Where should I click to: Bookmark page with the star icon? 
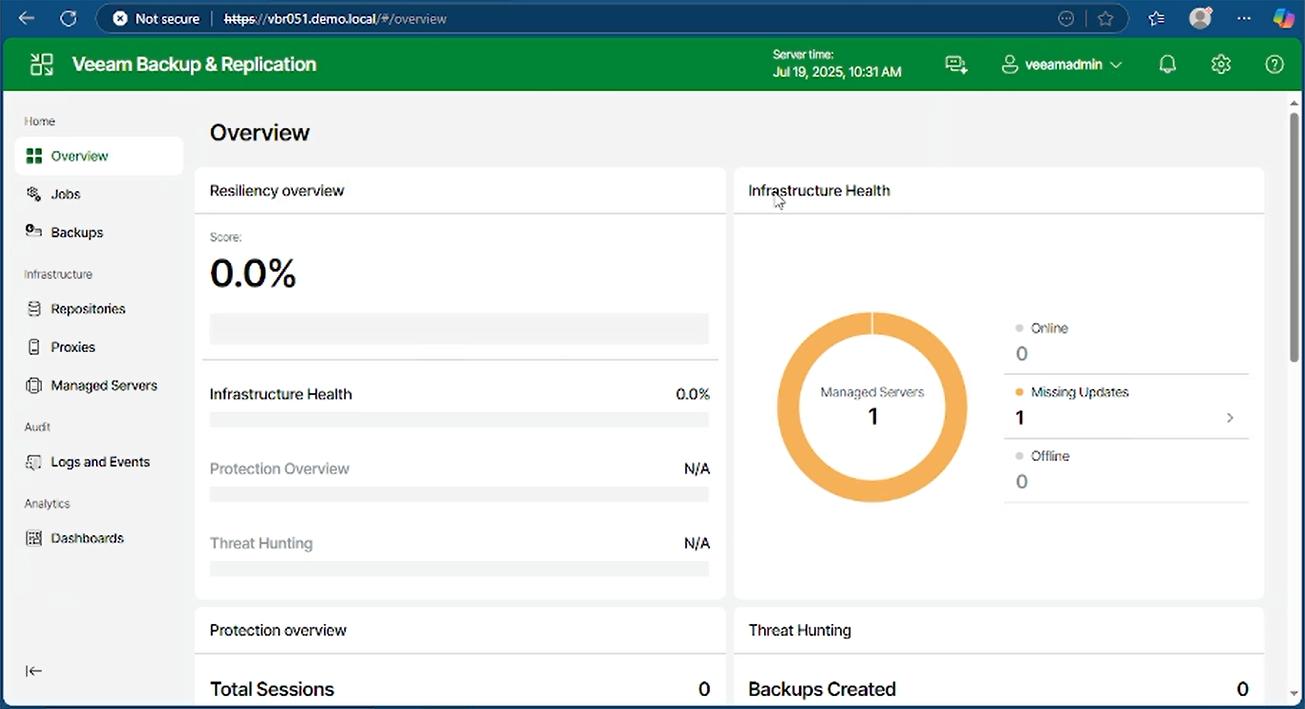(x=1105, y=18)
